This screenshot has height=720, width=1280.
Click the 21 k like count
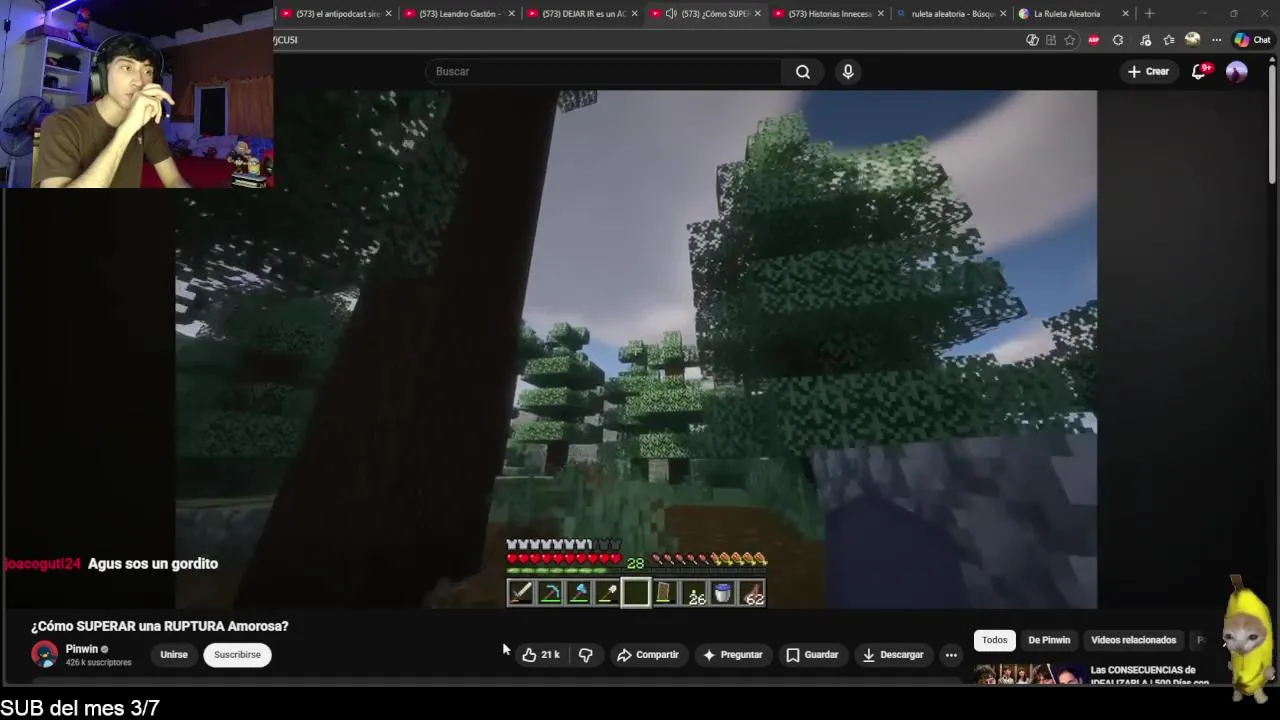(550, 654)
